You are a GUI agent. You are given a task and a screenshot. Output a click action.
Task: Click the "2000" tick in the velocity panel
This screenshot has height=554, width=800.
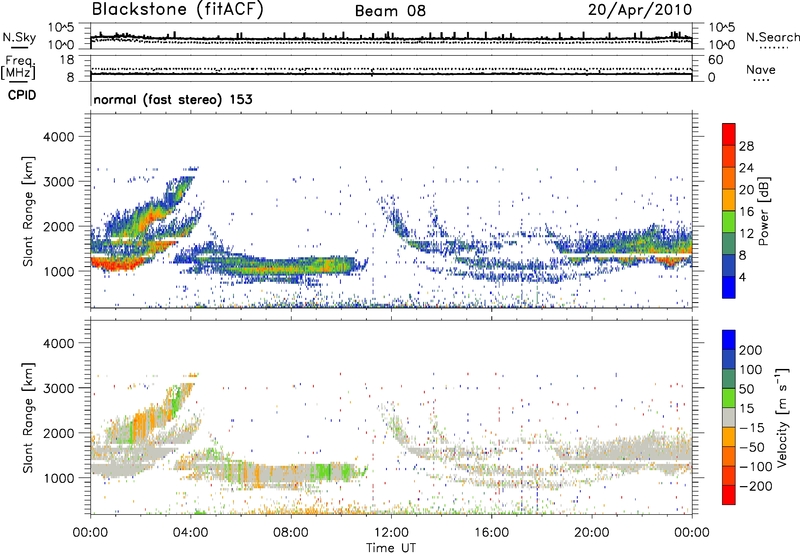pyautogui.click(x=59, y=433)
